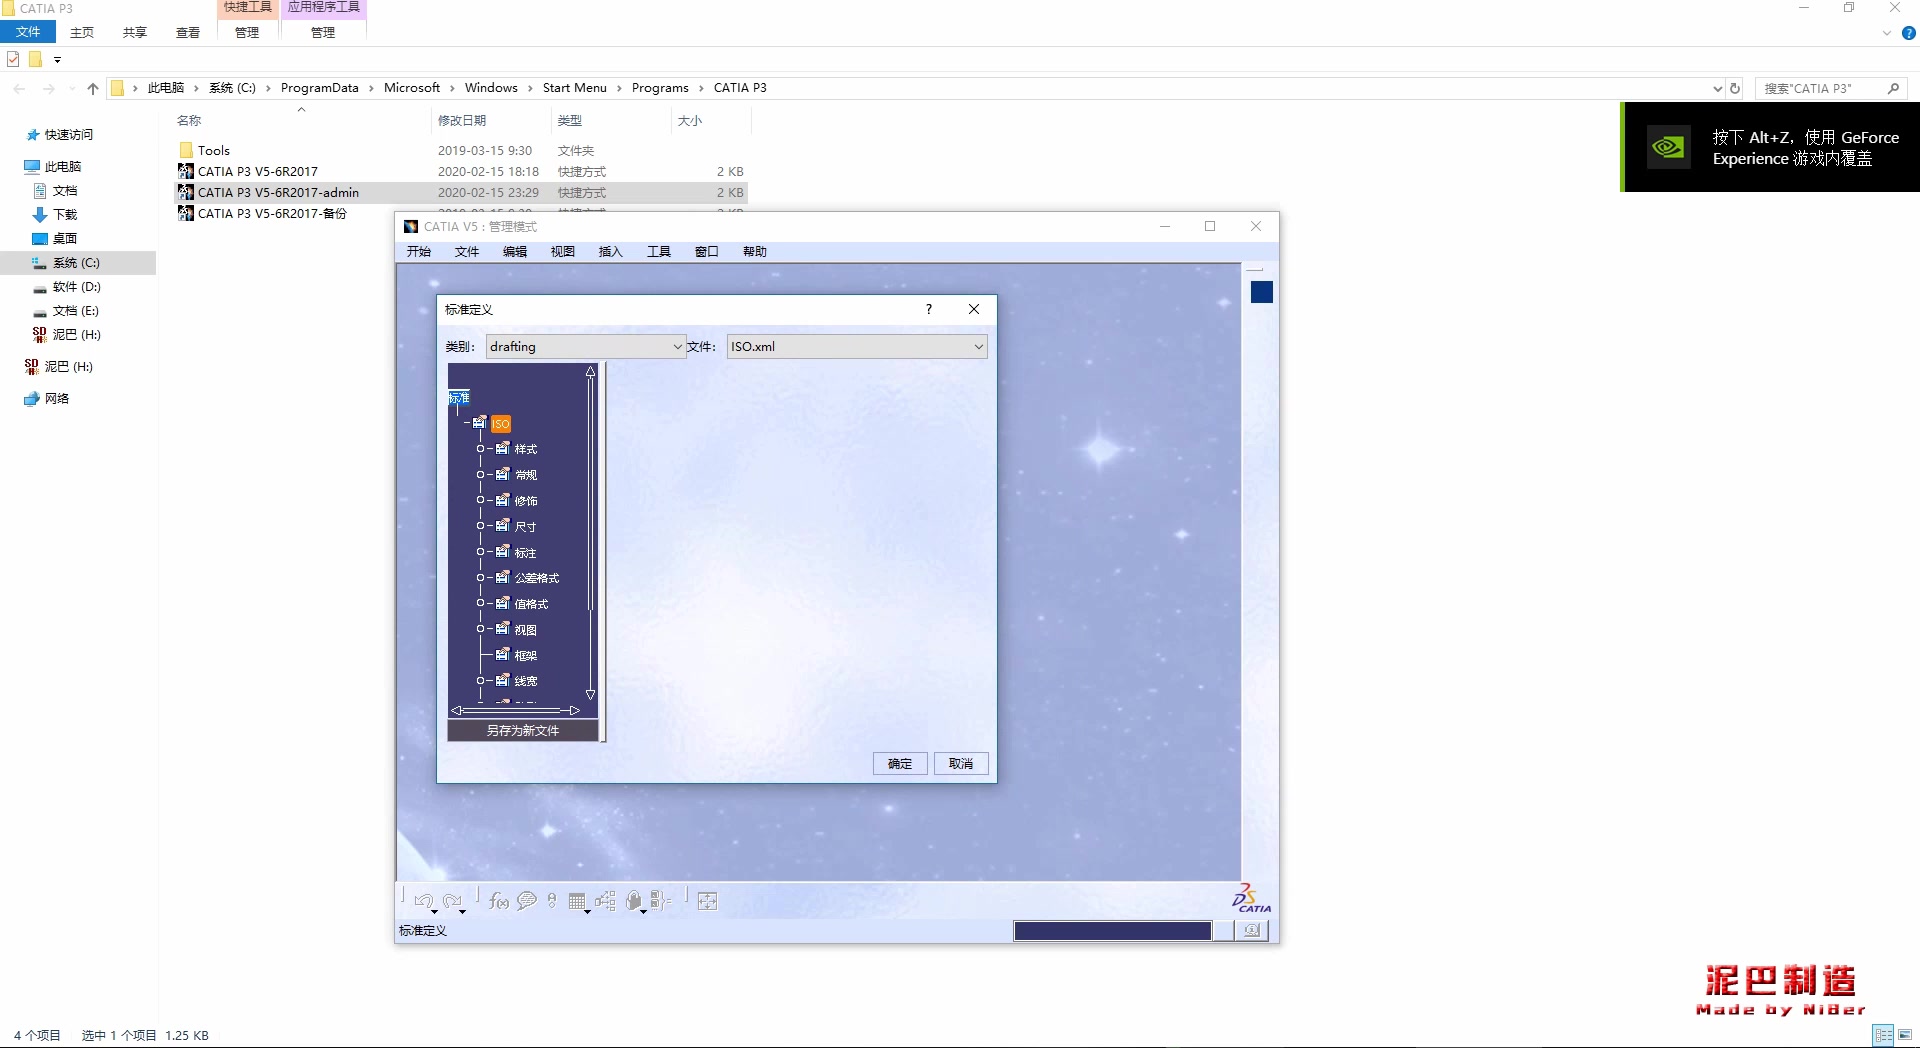
Task: Open the 工具 menu in CATIA
Action: (x=659, y=252)
